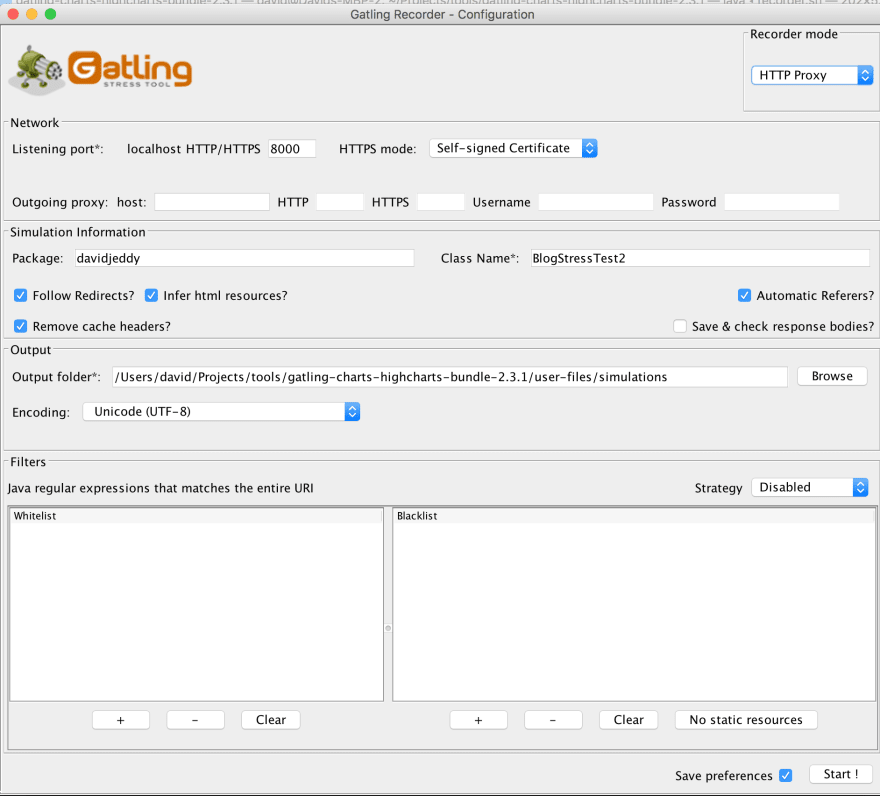Click the Outgoing proxy host field
Screen dimensions: 880x796
pyautogui.click(x=212, y=202)
